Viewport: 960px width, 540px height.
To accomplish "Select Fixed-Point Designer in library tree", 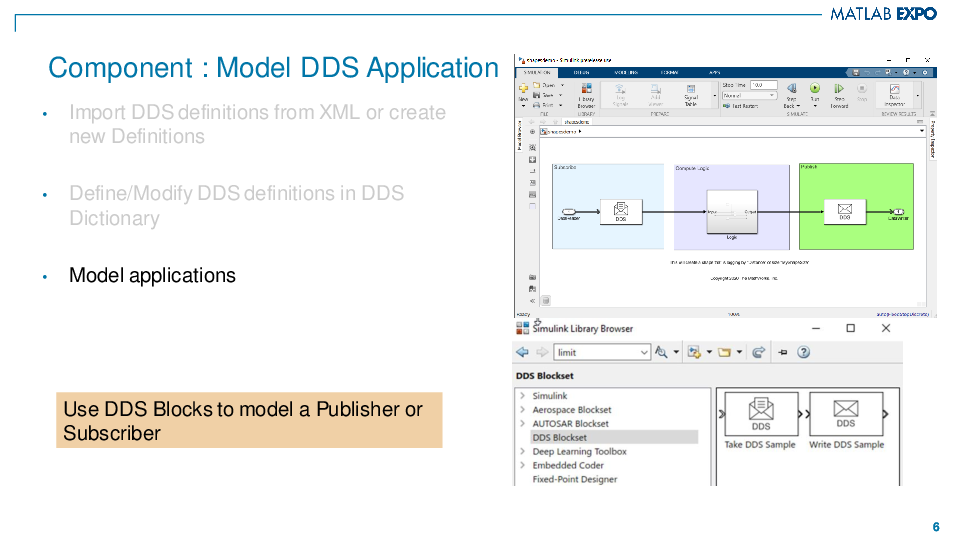I will [575, 479].
